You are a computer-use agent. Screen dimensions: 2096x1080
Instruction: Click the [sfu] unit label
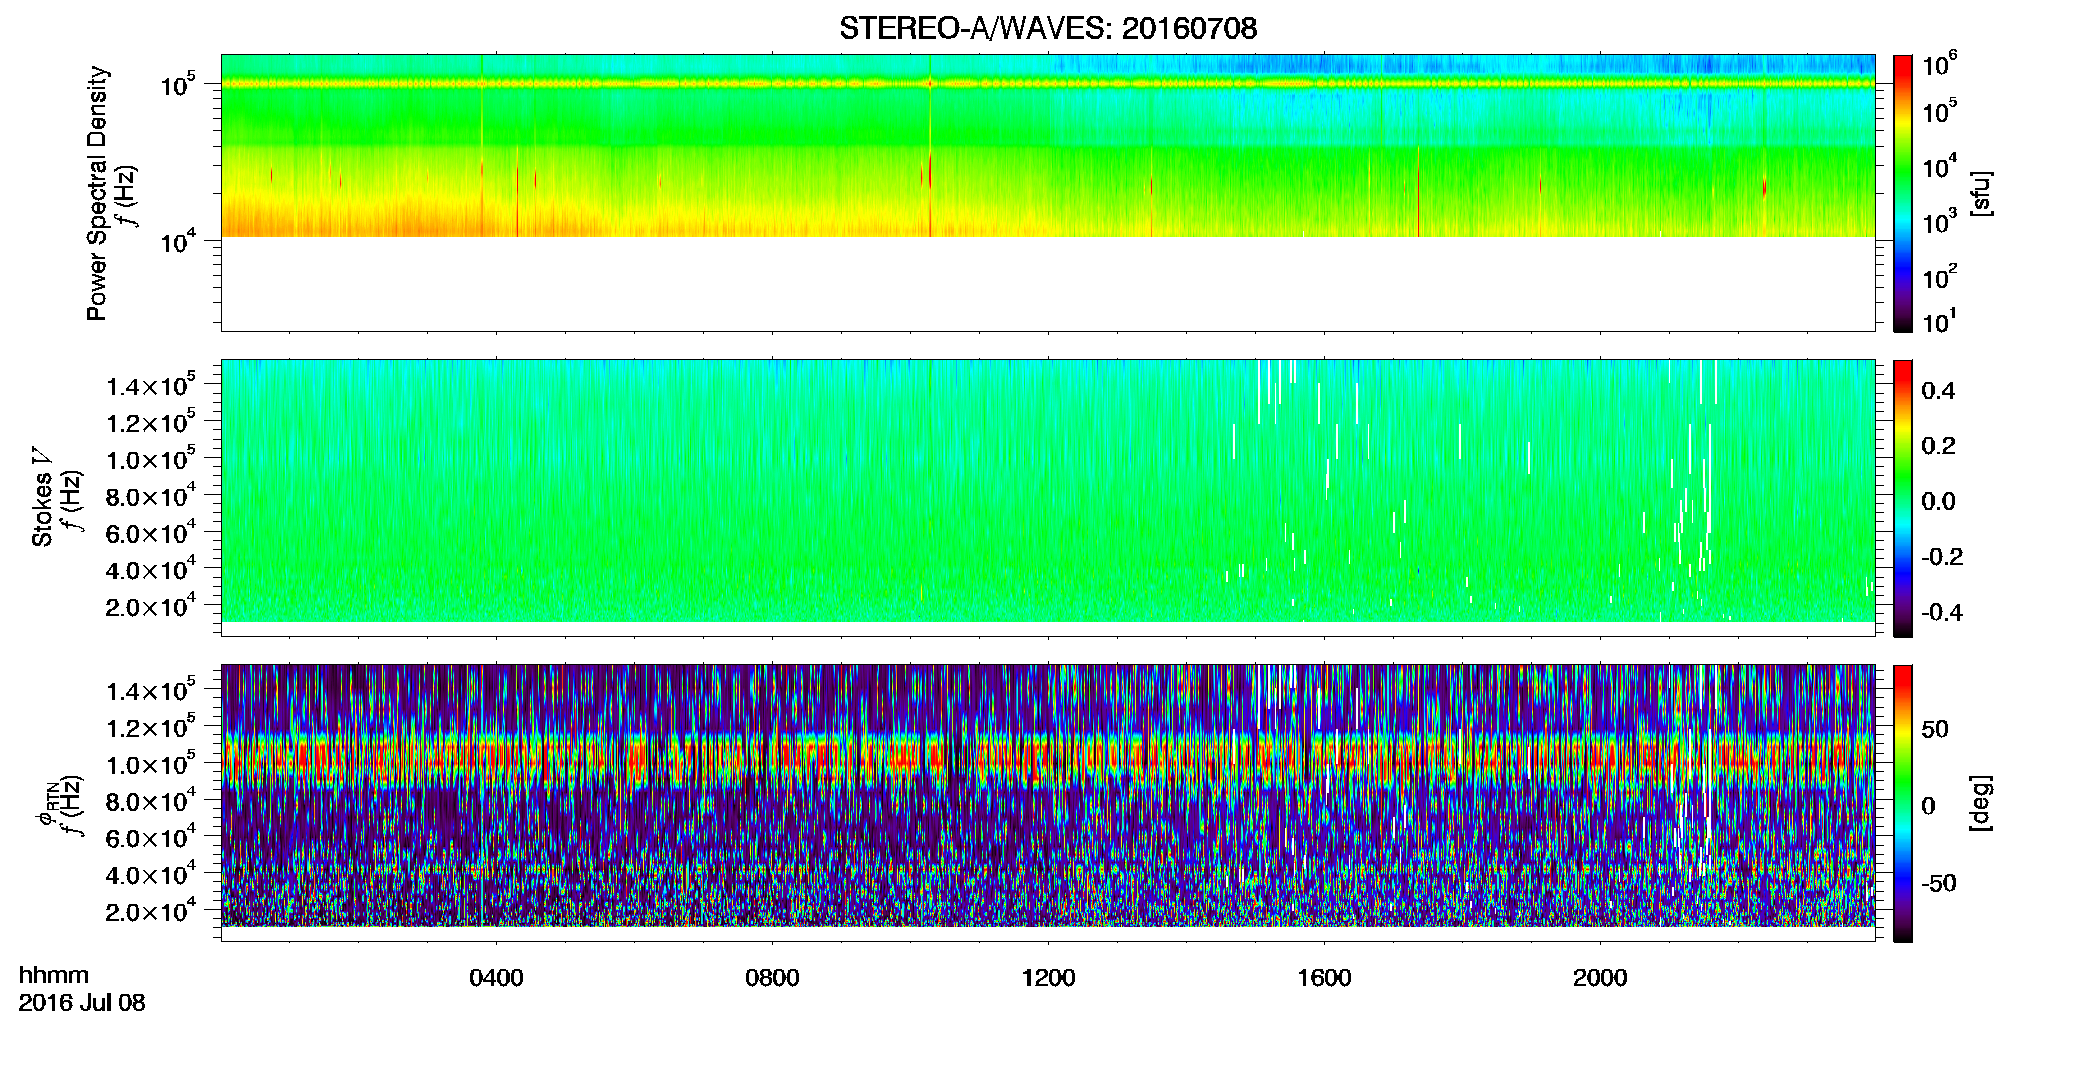pyautogui.click(x=1981, y=193)
